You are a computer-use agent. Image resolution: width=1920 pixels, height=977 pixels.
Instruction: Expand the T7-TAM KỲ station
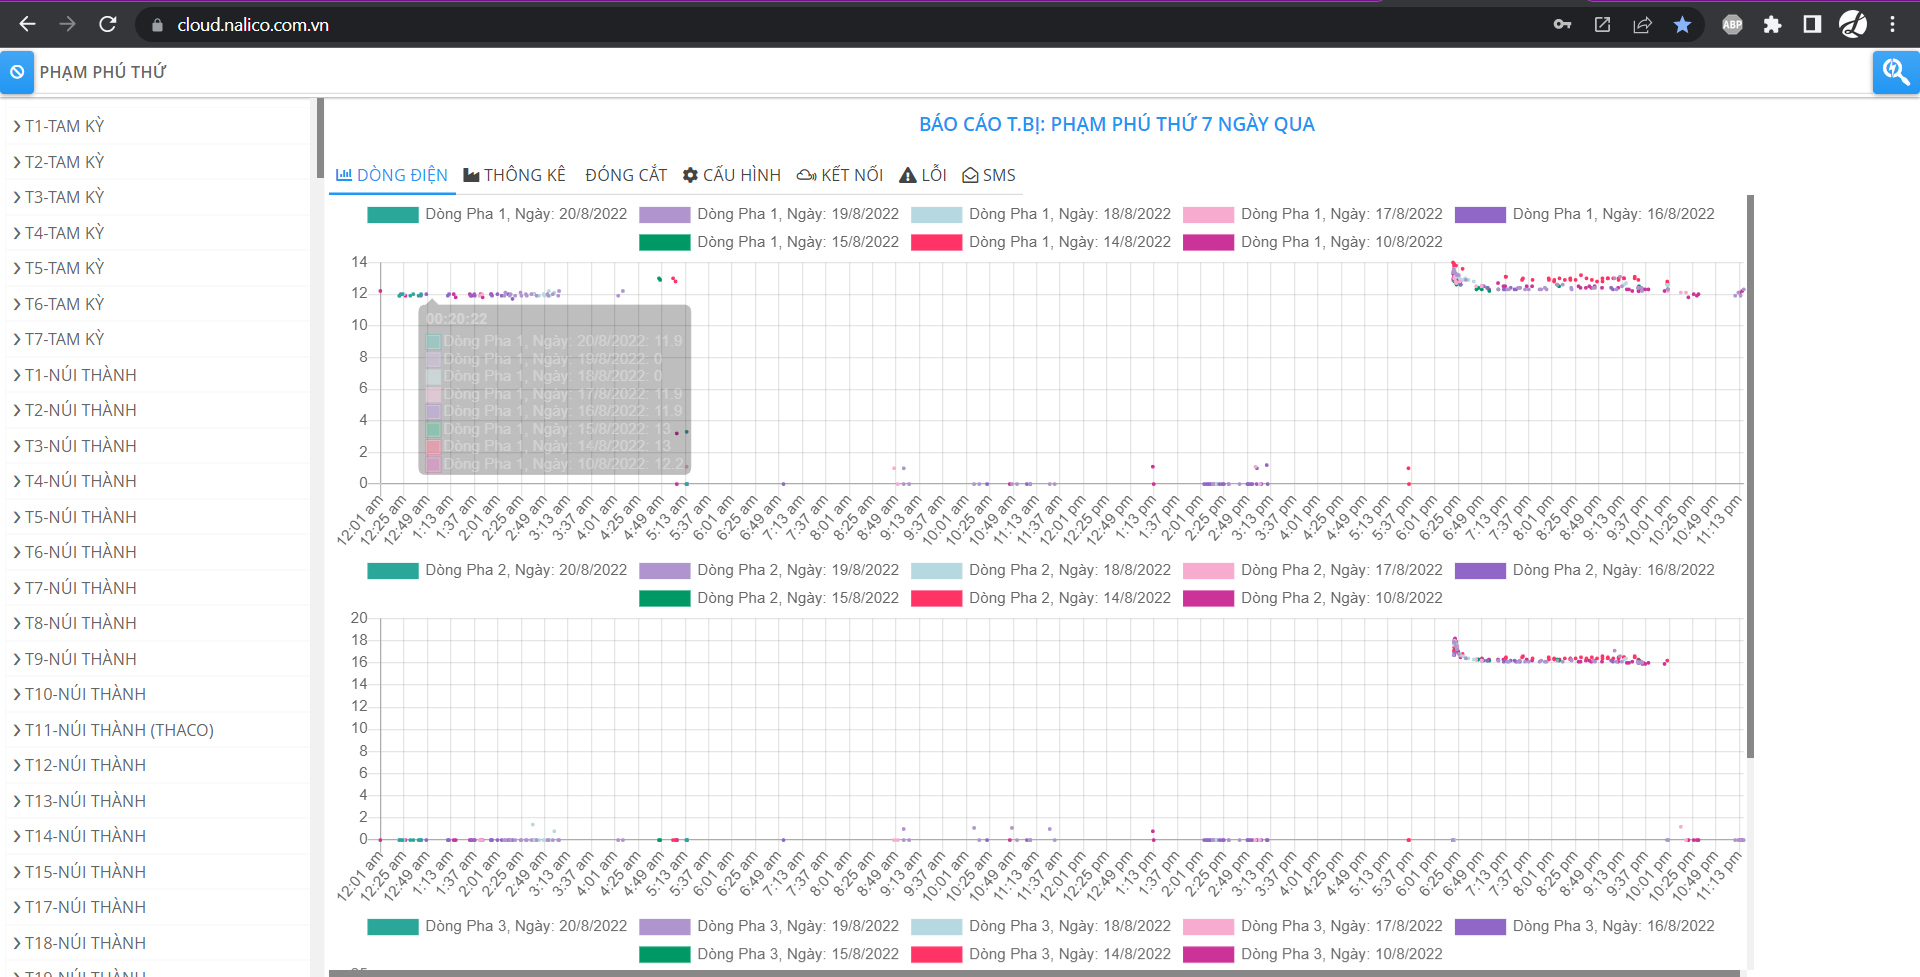tap(17, 339)
